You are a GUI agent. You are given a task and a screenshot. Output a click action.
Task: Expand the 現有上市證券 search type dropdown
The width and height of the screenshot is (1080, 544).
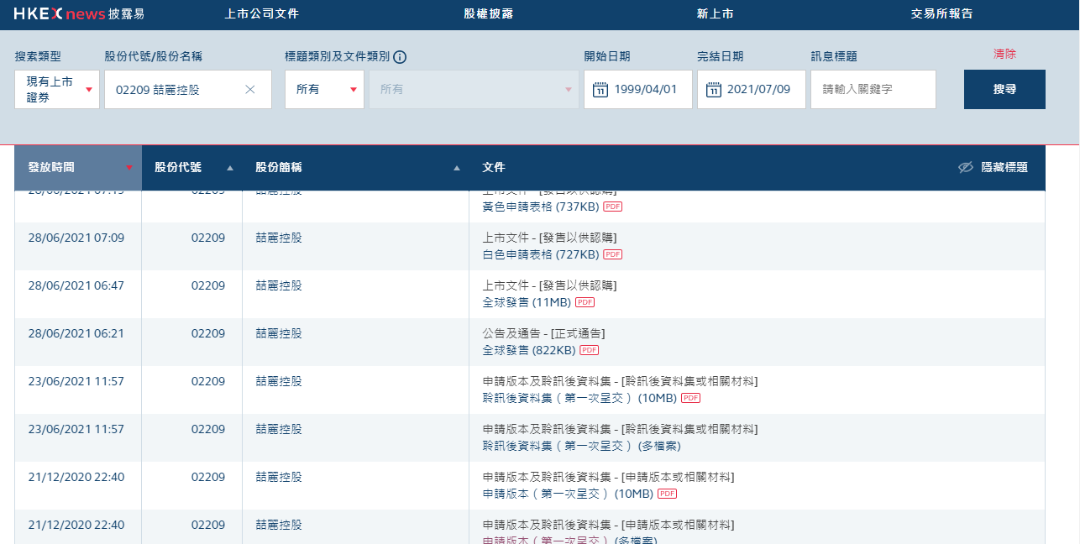[57, 90]
